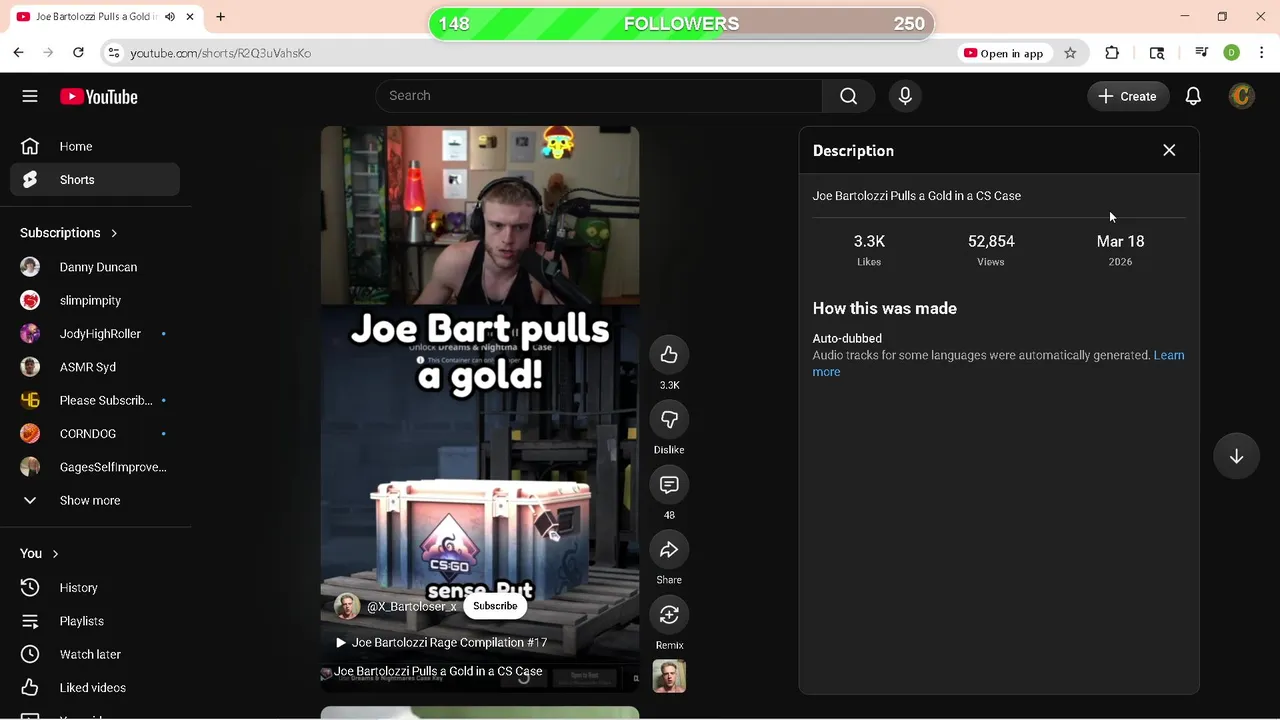Open the @X_Bartoloser_x channel name
The image size is (1280, 720).
click(x=411, y=606)
